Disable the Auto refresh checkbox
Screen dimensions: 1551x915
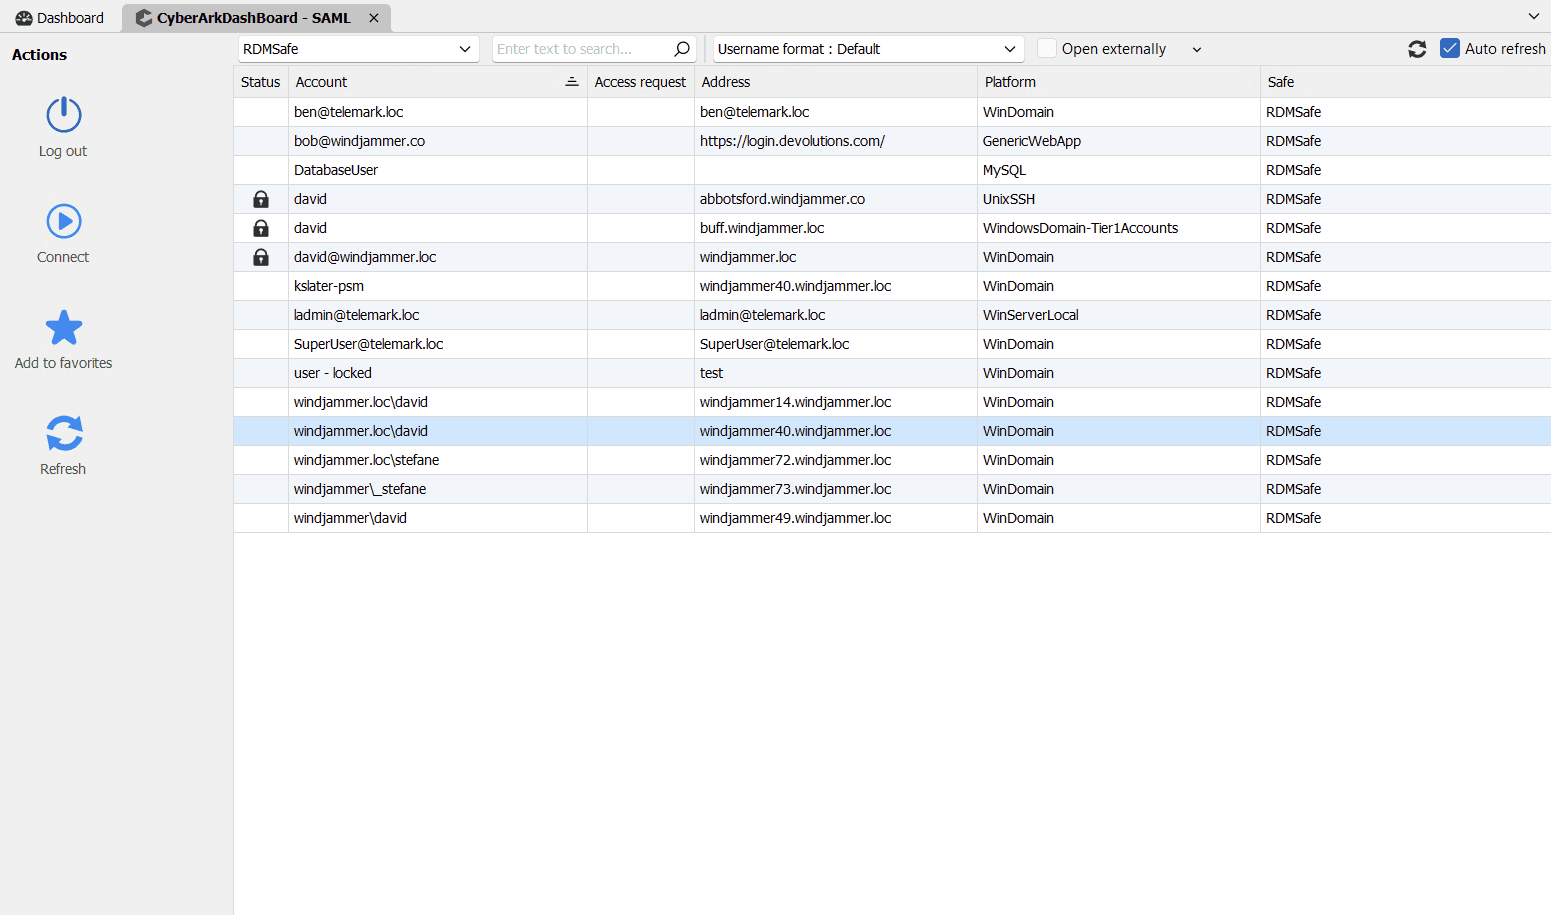click(1450, 48)
